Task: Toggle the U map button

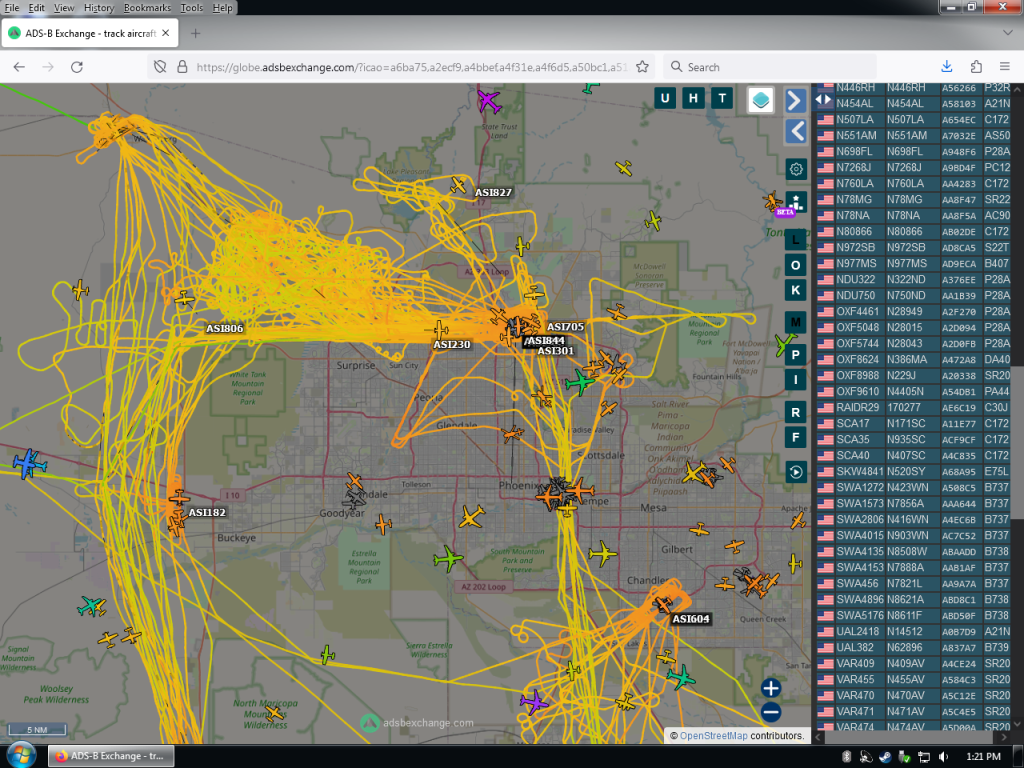Action: pyautogui.click(x=665, y=99)
